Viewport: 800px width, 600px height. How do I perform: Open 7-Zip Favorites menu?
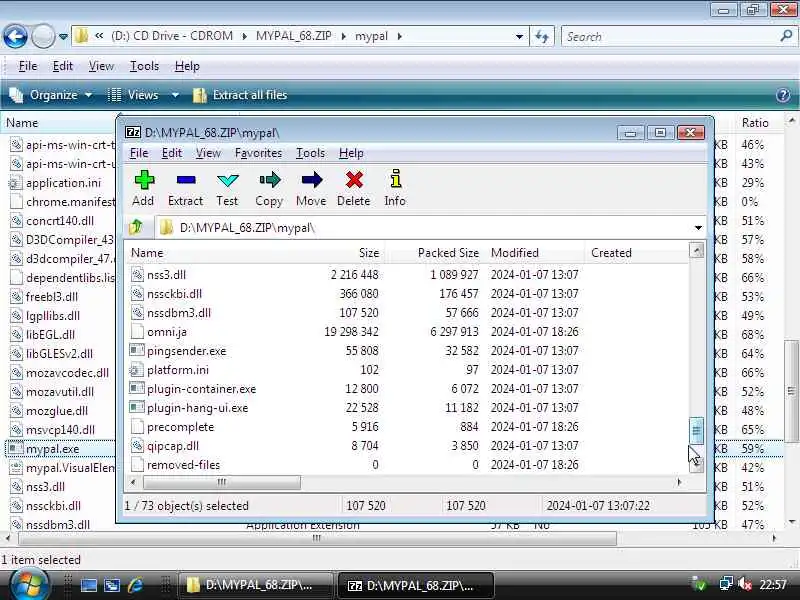[x=258, y=153]
